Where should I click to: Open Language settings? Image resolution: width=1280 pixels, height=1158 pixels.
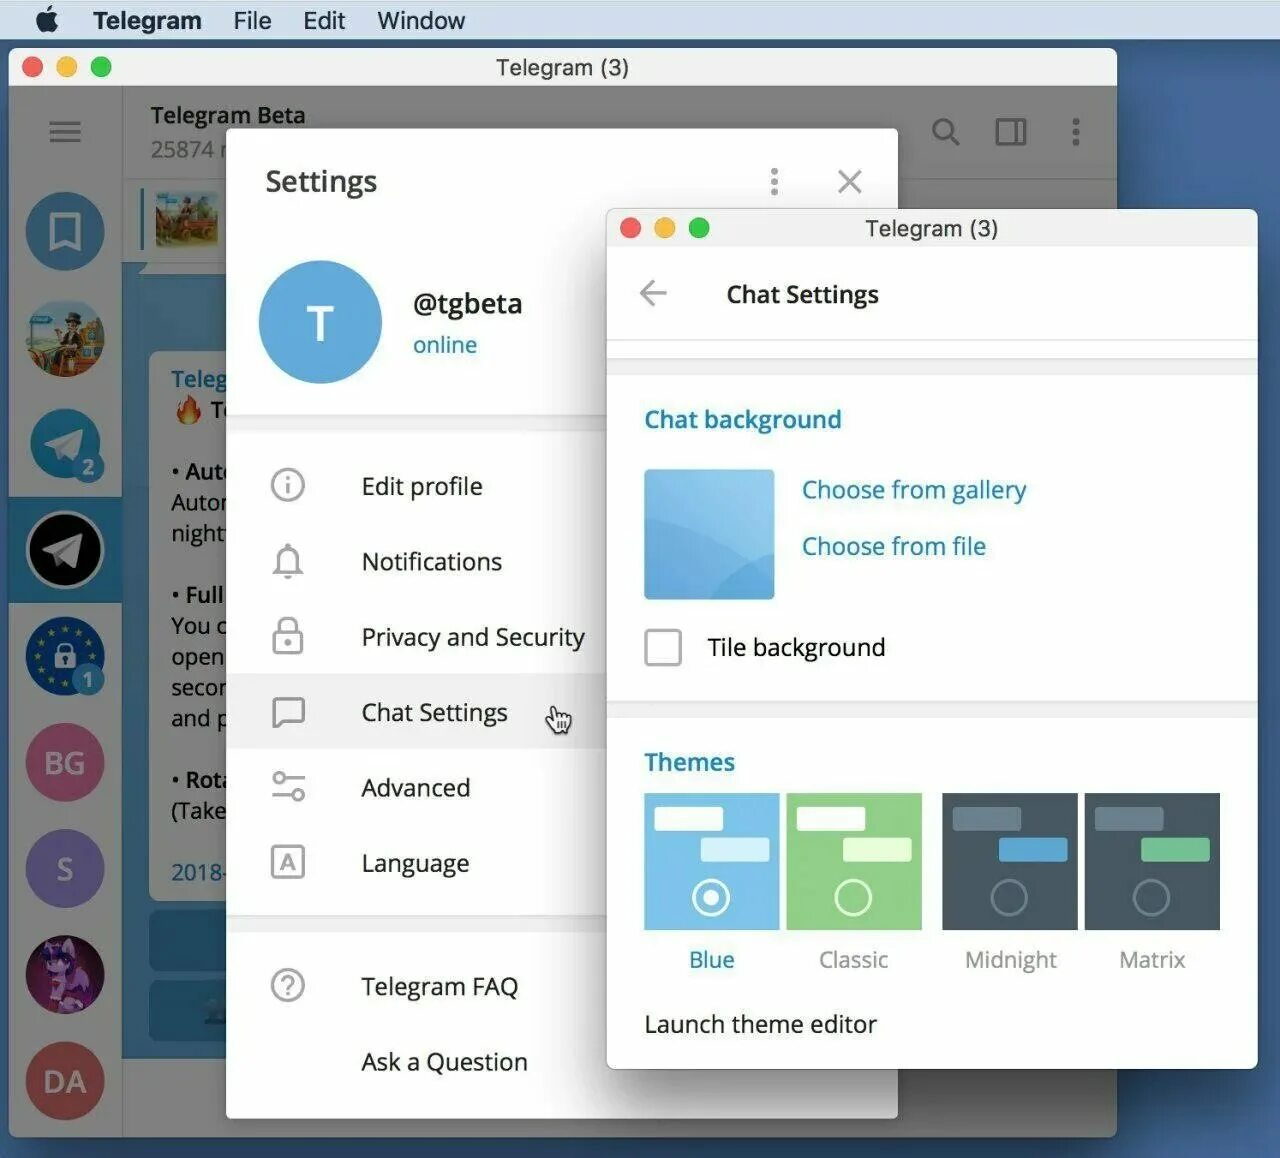click(416, 863)
